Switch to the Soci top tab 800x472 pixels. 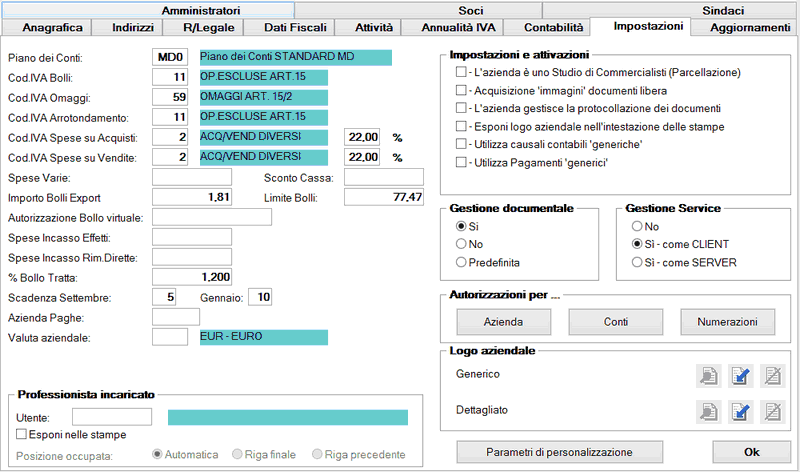click(x=418, y=10)
